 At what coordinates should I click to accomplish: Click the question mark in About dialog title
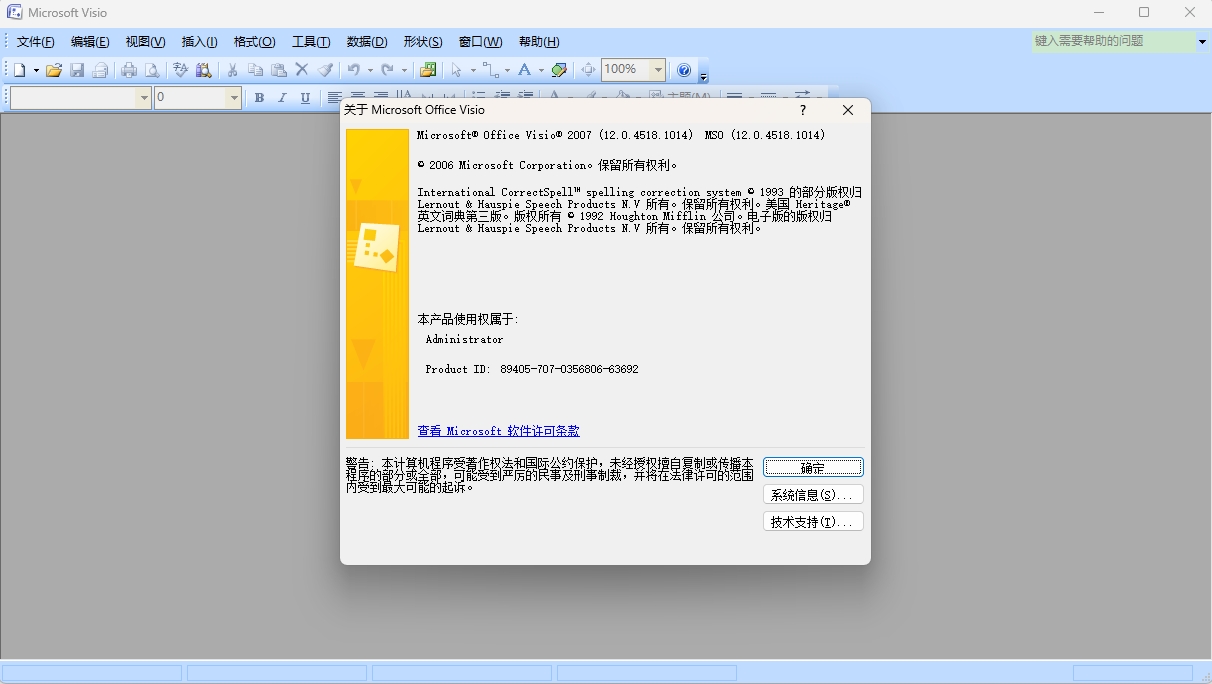coord(802,110)
